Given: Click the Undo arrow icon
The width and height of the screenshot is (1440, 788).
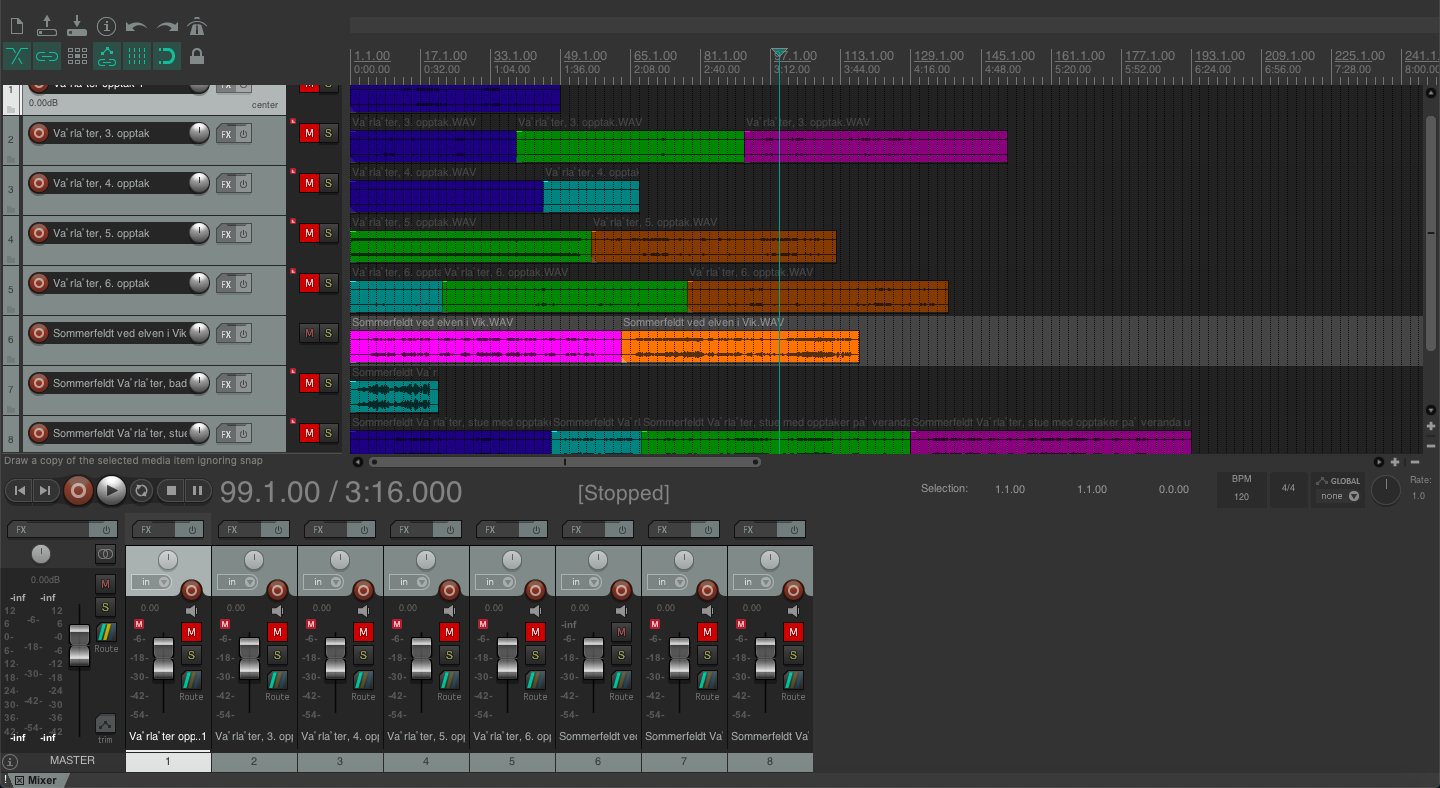Looking at the screenshot, I should pyautogui.click(x=136, y=26).
